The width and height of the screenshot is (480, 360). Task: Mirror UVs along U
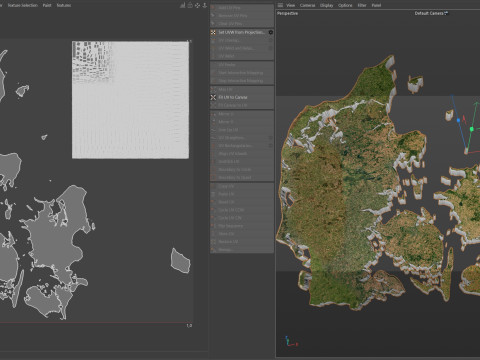point(242,114)
